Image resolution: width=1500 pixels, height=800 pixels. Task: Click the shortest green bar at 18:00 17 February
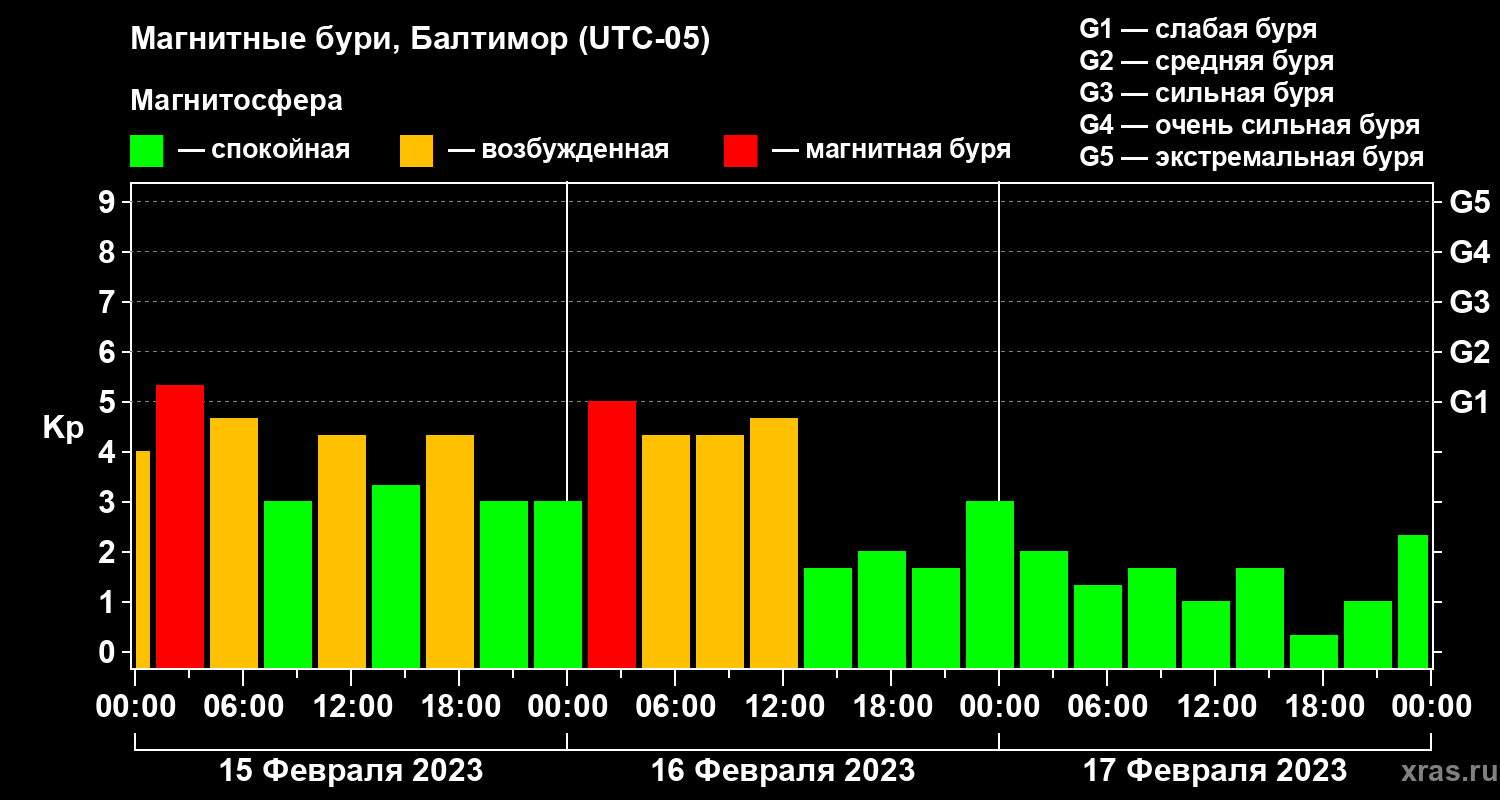tap(1314, 651)
